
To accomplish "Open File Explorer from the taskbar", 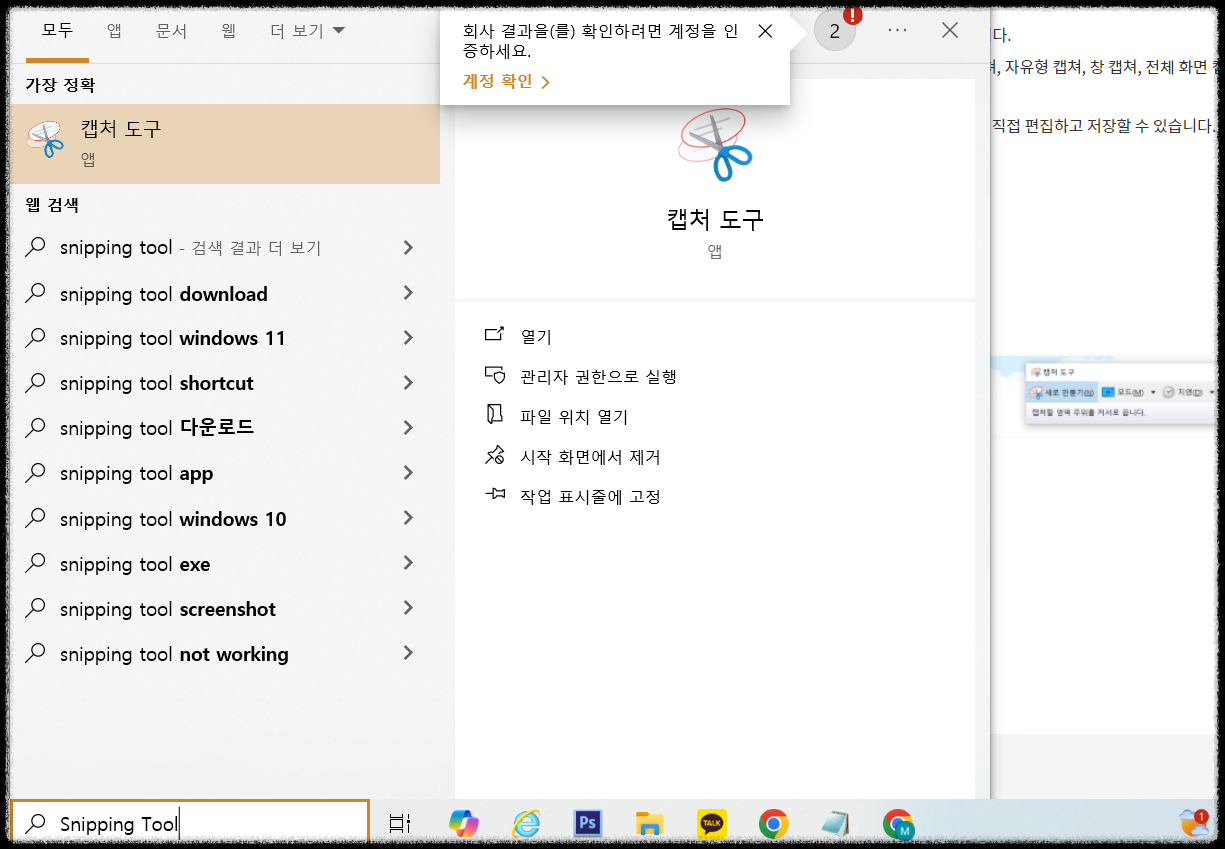I will pyautogui.click(x=649, y=823).
